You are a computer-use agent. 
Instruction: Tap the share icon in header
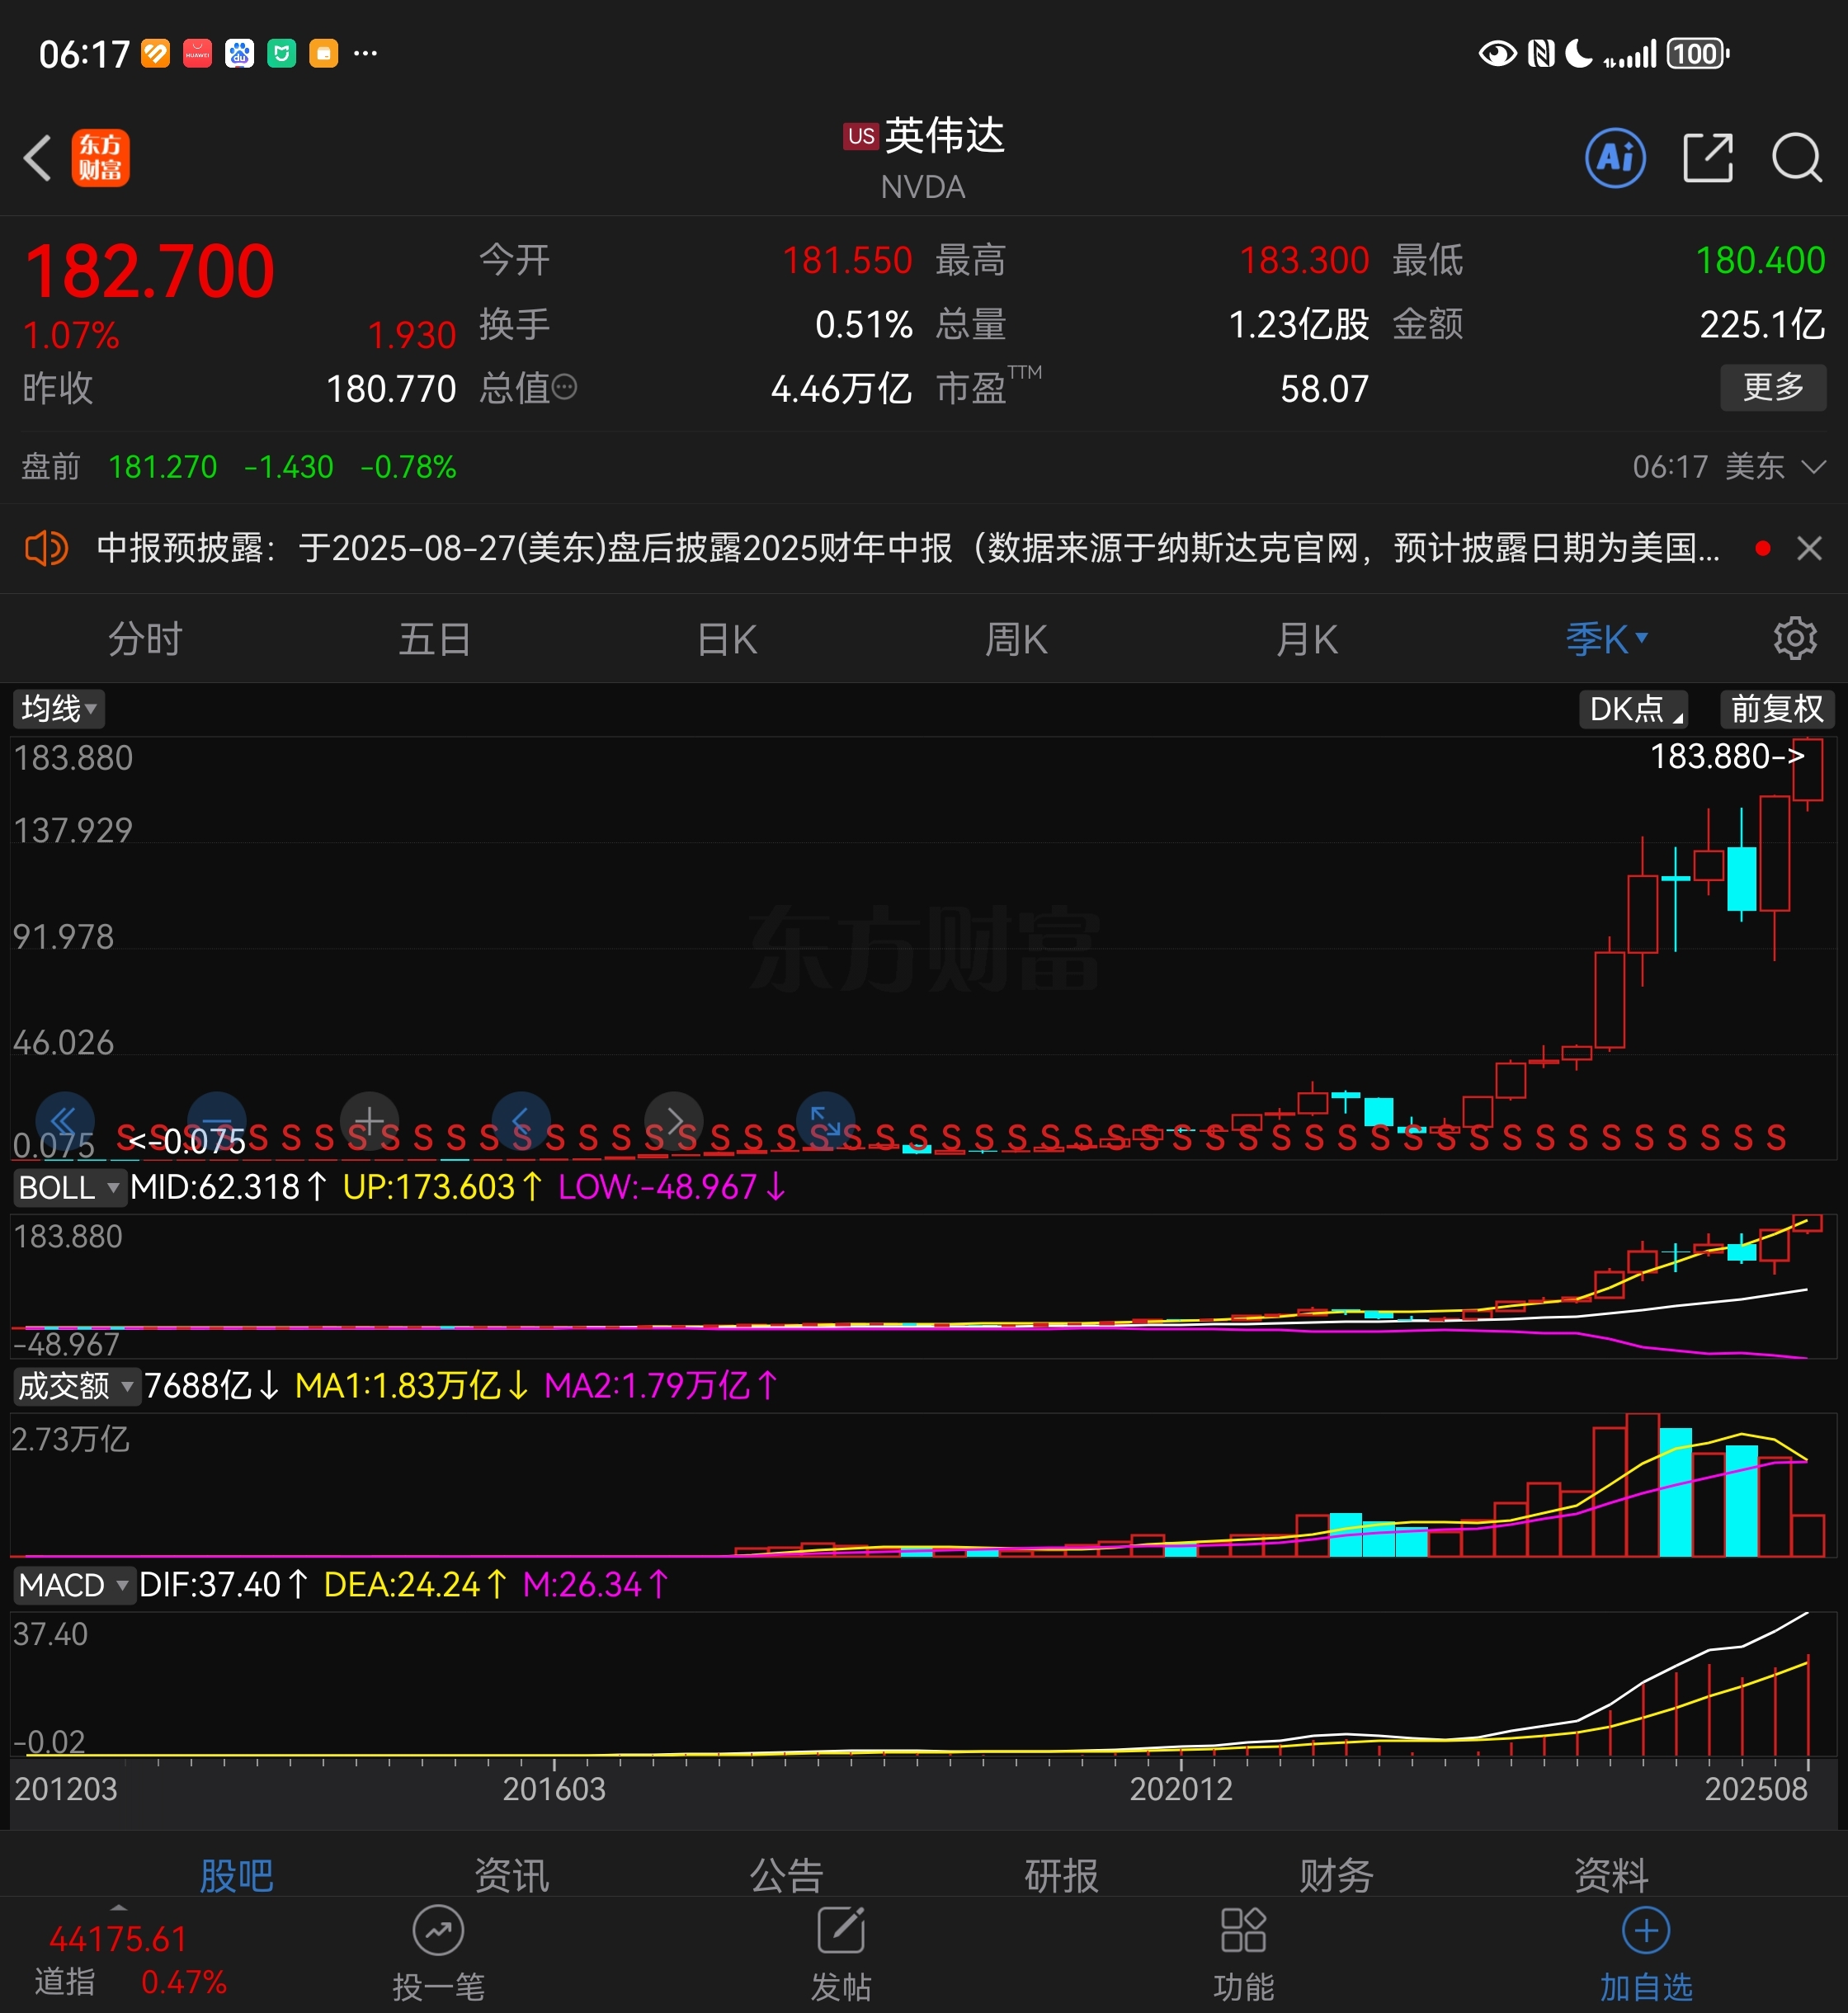click(1708, 158)
